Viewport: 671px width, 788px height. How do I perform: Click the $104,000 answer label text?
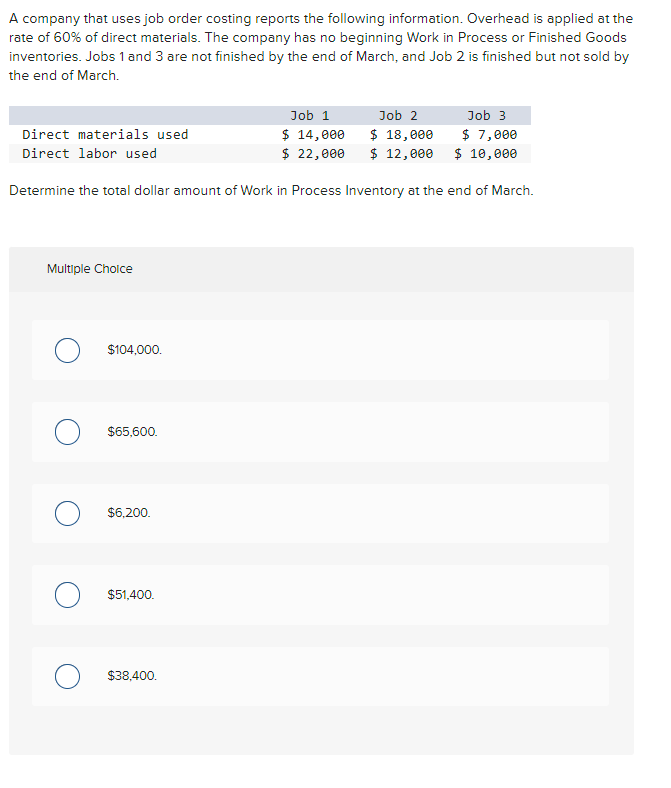click(x=135, y=350)
